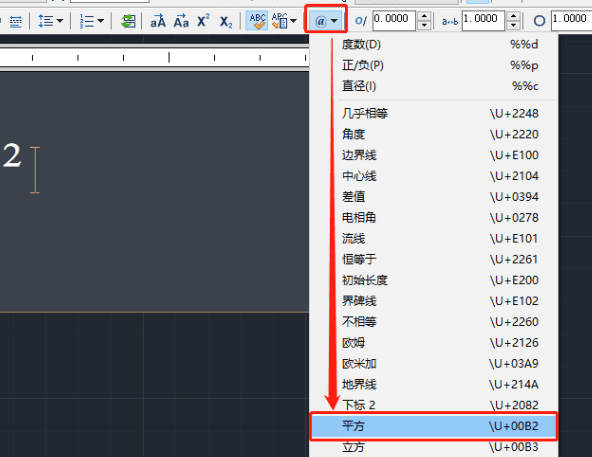Image resolution: width=592 pixels, height=457 pixels.
Task: Select 欧姆 ohm symbol entry
Action: click(433, 343)
